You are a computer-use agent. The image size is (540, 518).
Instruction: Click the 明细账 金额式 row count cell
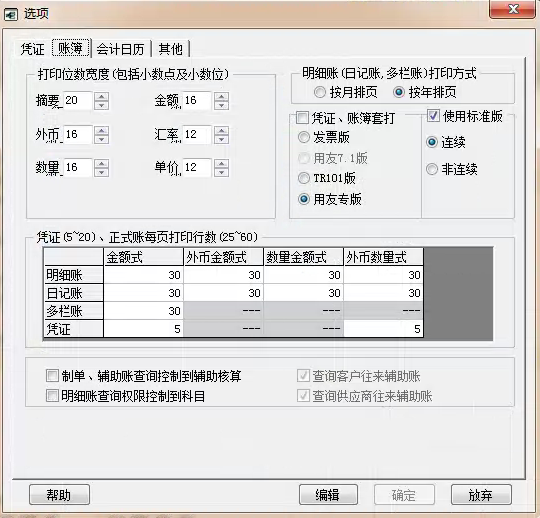143,275
